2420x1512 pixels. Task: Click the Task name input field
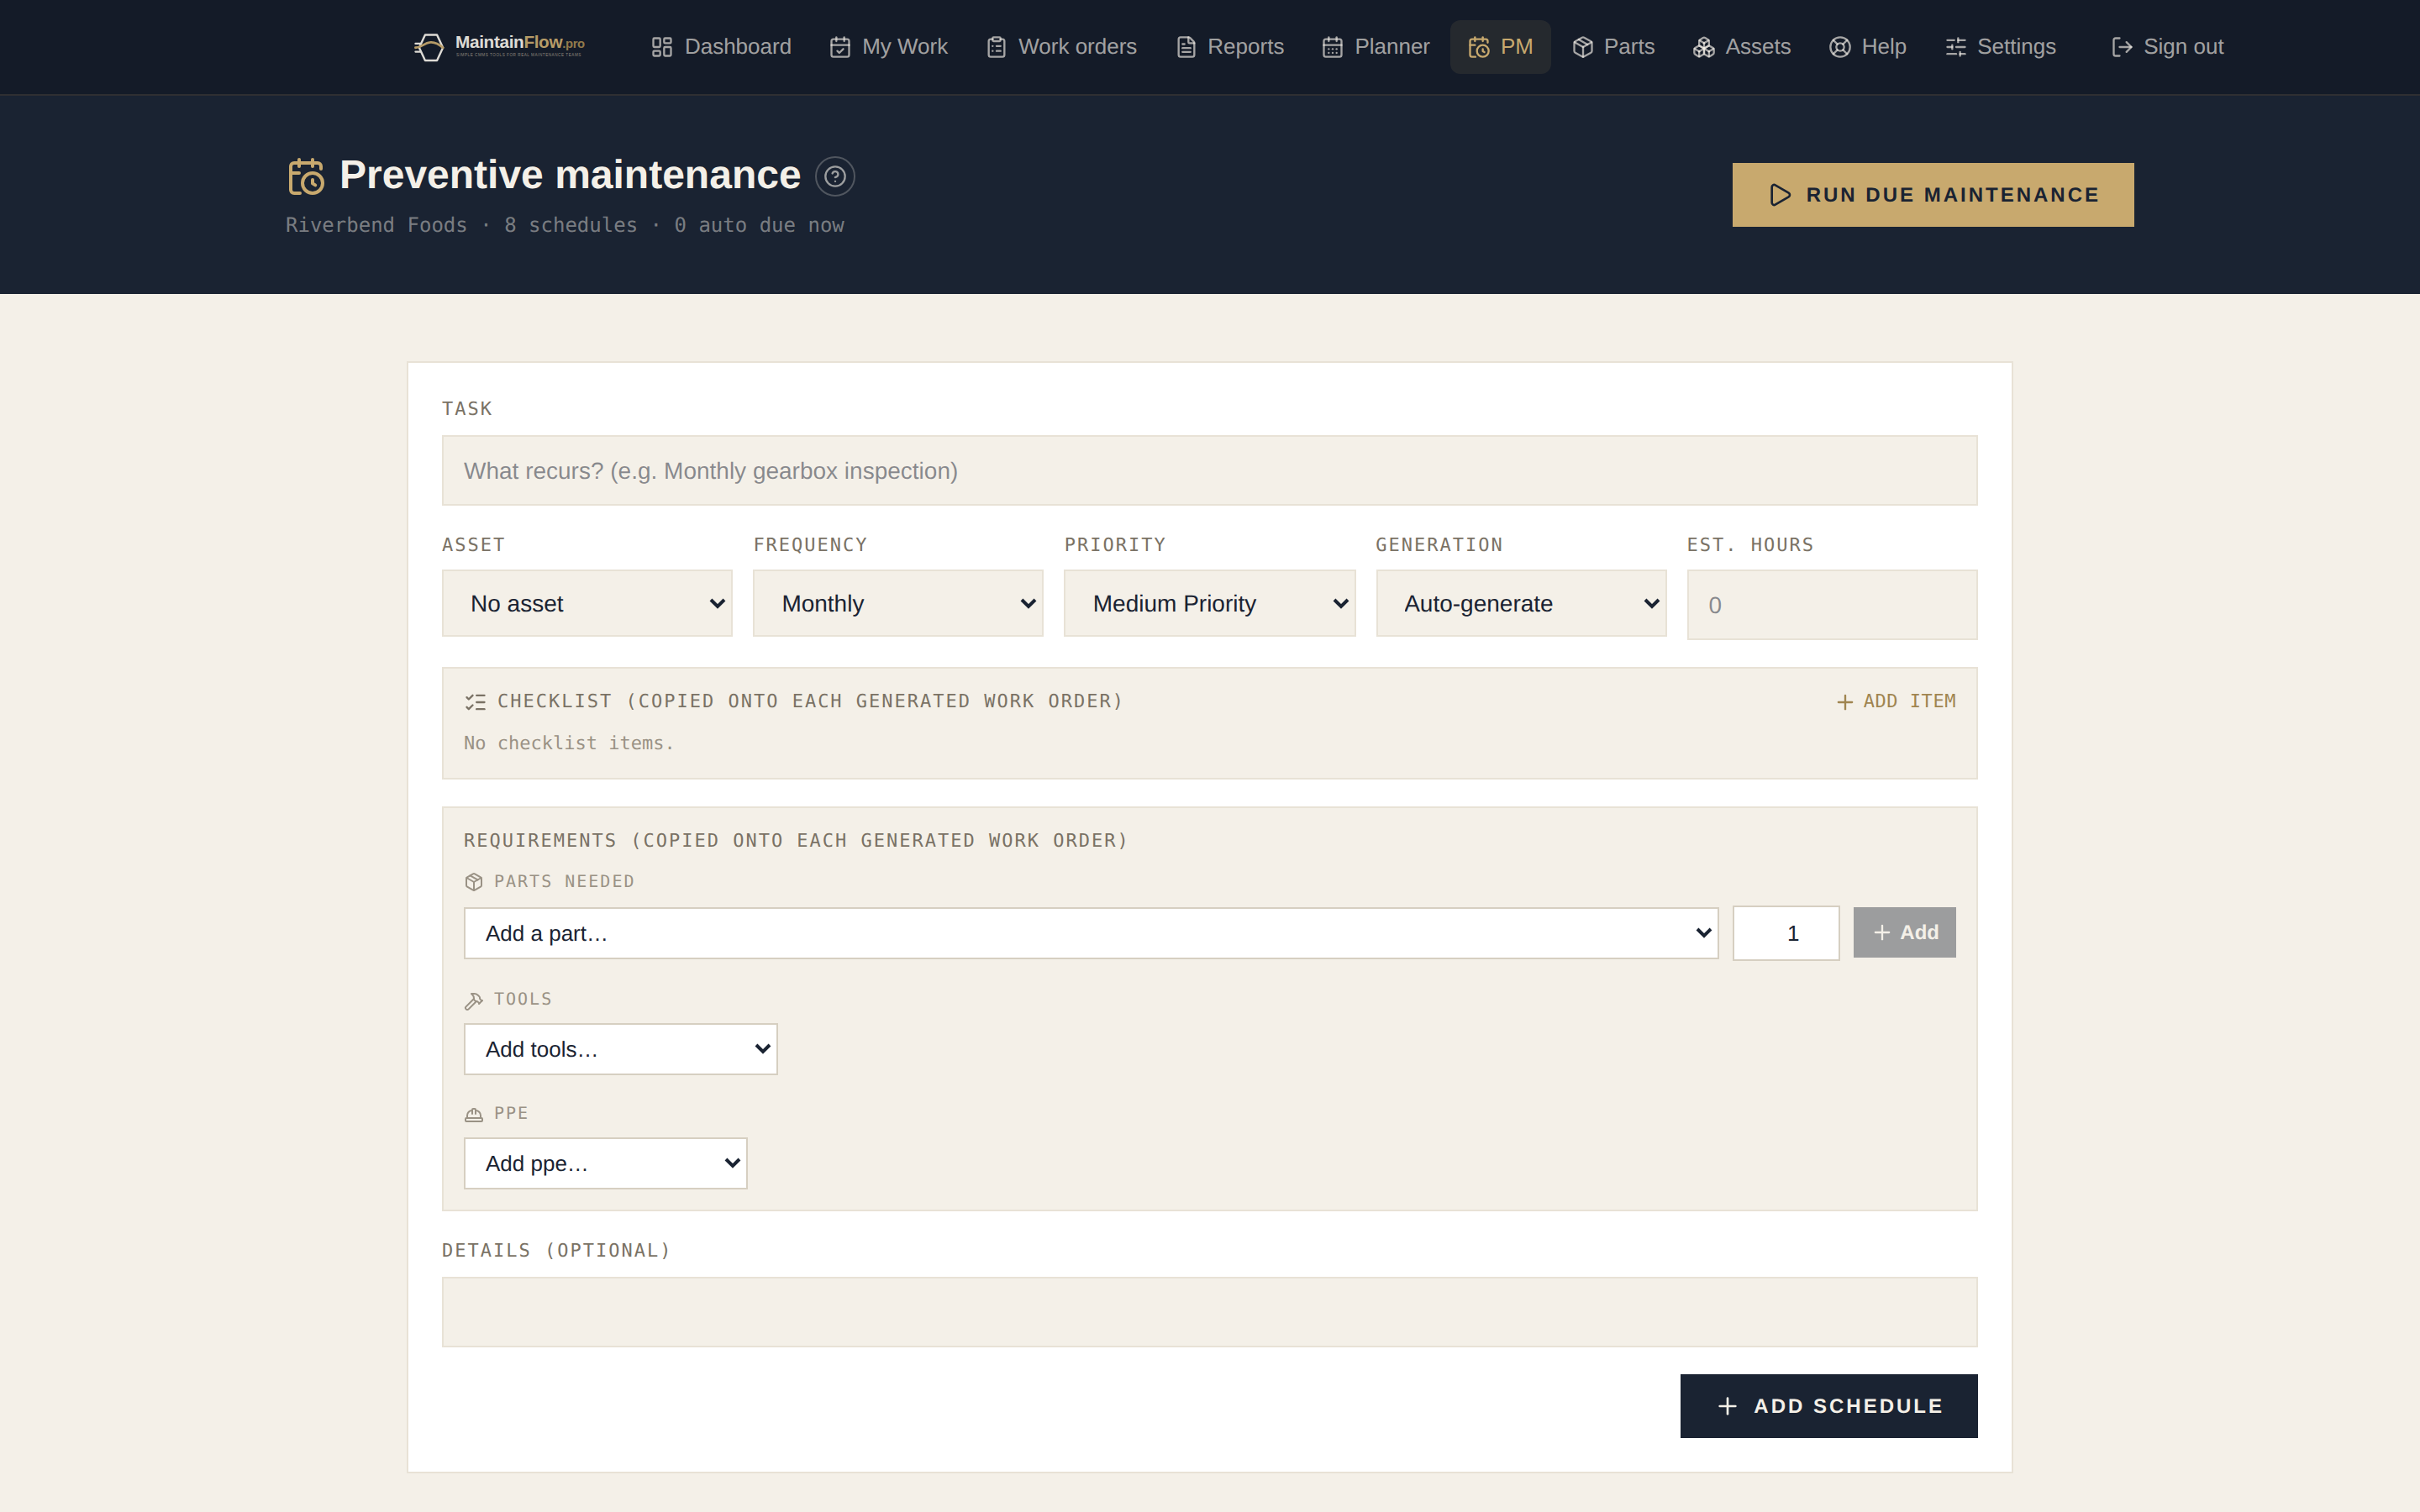click(1209, 470)
